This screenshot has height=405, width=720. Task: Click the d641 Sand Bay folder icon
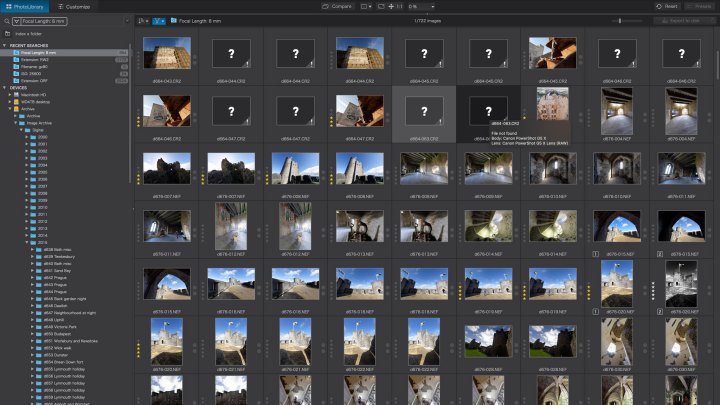point(39,270)
